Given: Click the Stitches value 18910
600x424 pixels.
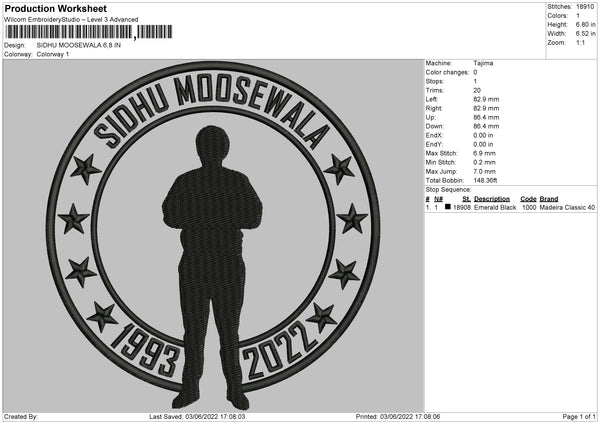Looking at the screenshot, I should point(585,7).
